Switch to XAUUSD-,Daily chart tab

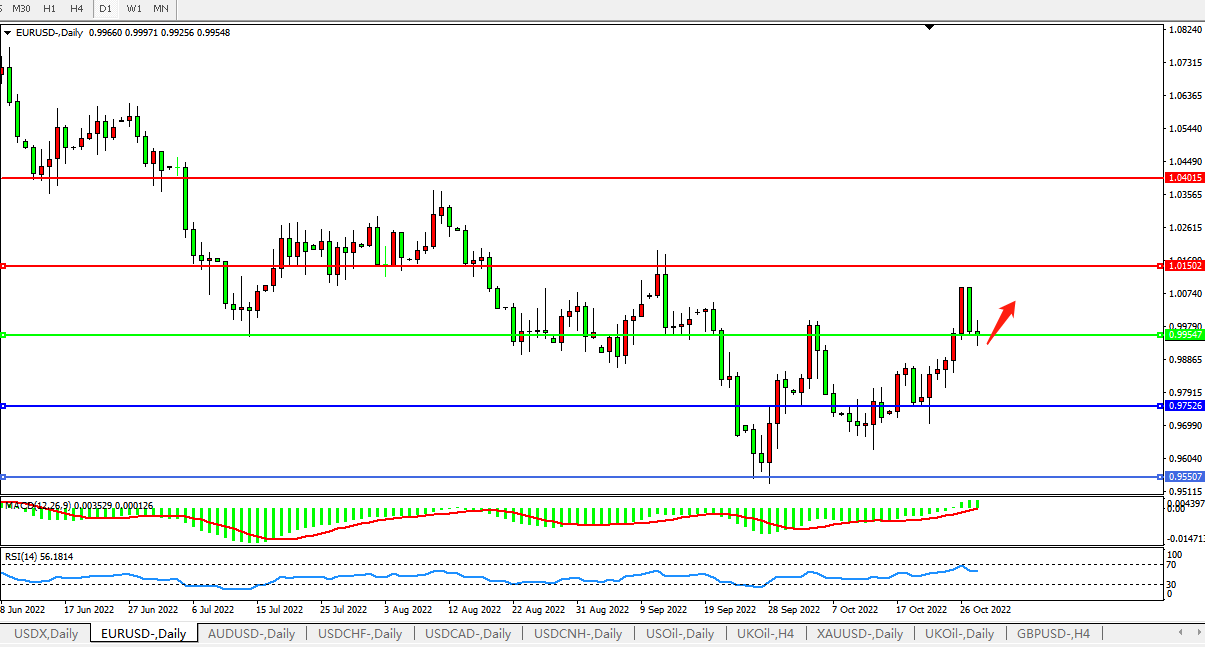tap(859, 633)
